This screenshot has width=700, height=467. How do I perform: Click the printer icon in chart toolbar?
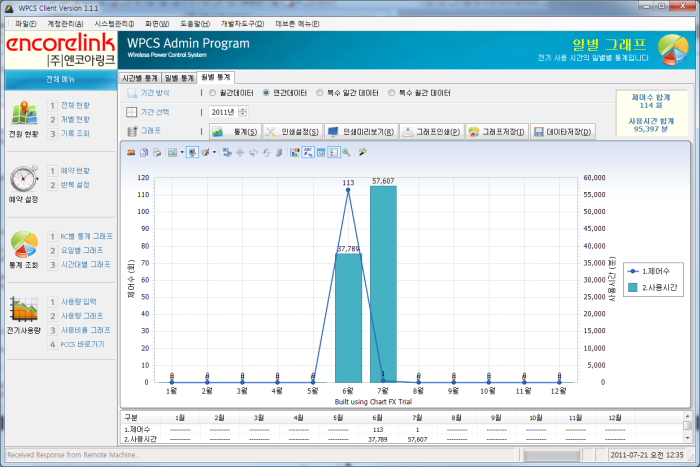(157, 153)
